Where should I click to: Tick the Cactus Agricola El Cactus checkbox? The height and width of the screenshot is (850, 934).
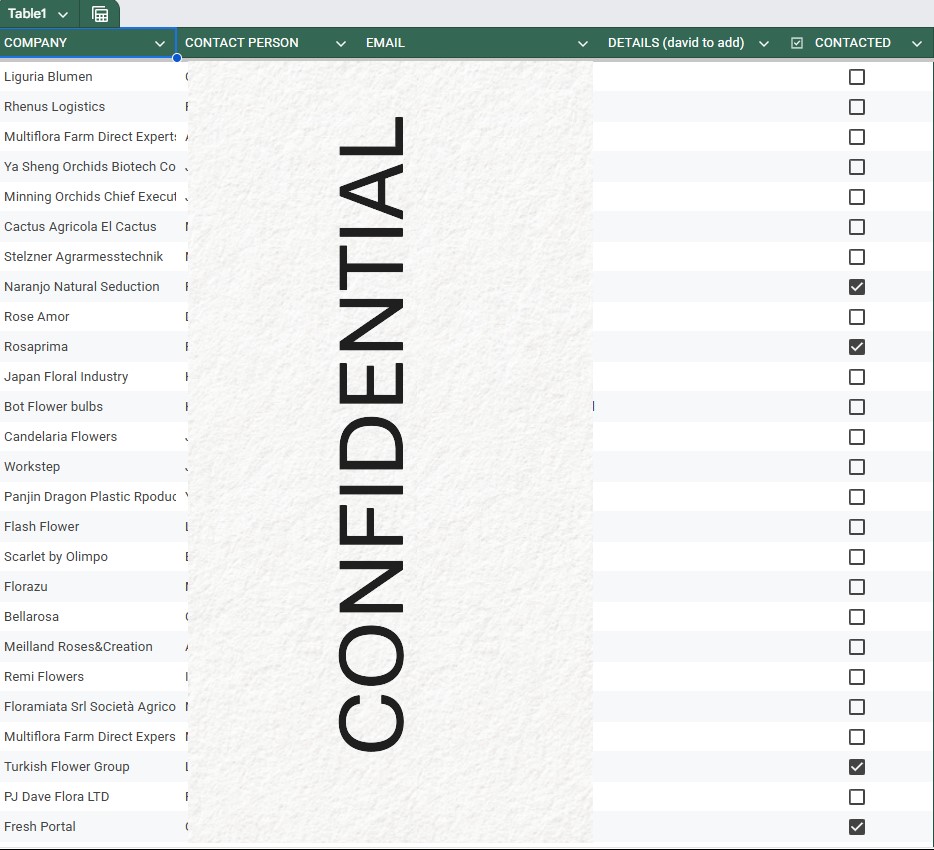(x=857, y=227)
